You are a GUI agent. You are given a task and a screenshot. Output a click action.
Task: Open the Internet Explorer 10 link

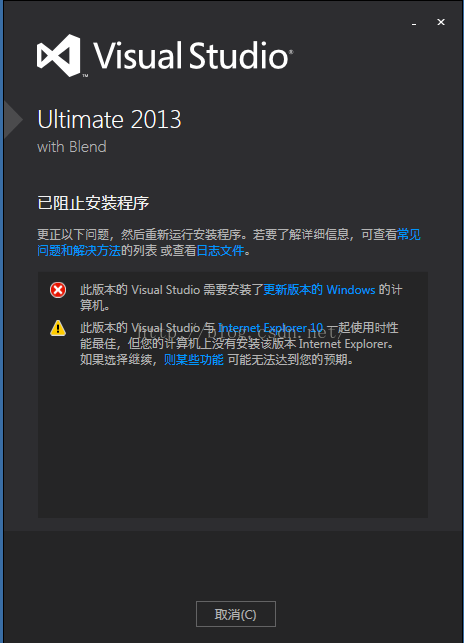[271, 328]
